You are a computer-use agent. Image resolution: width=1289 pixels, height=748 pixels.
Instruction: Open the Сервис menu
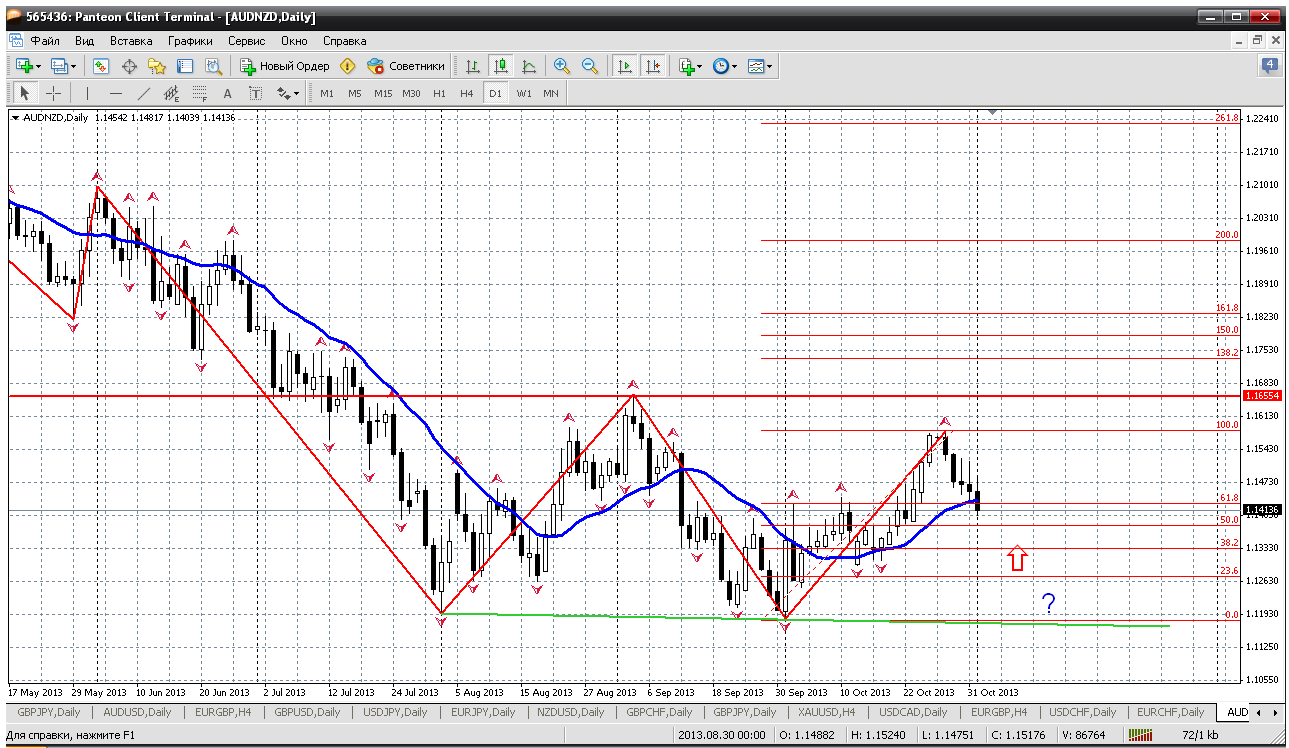tap(246, 41)
